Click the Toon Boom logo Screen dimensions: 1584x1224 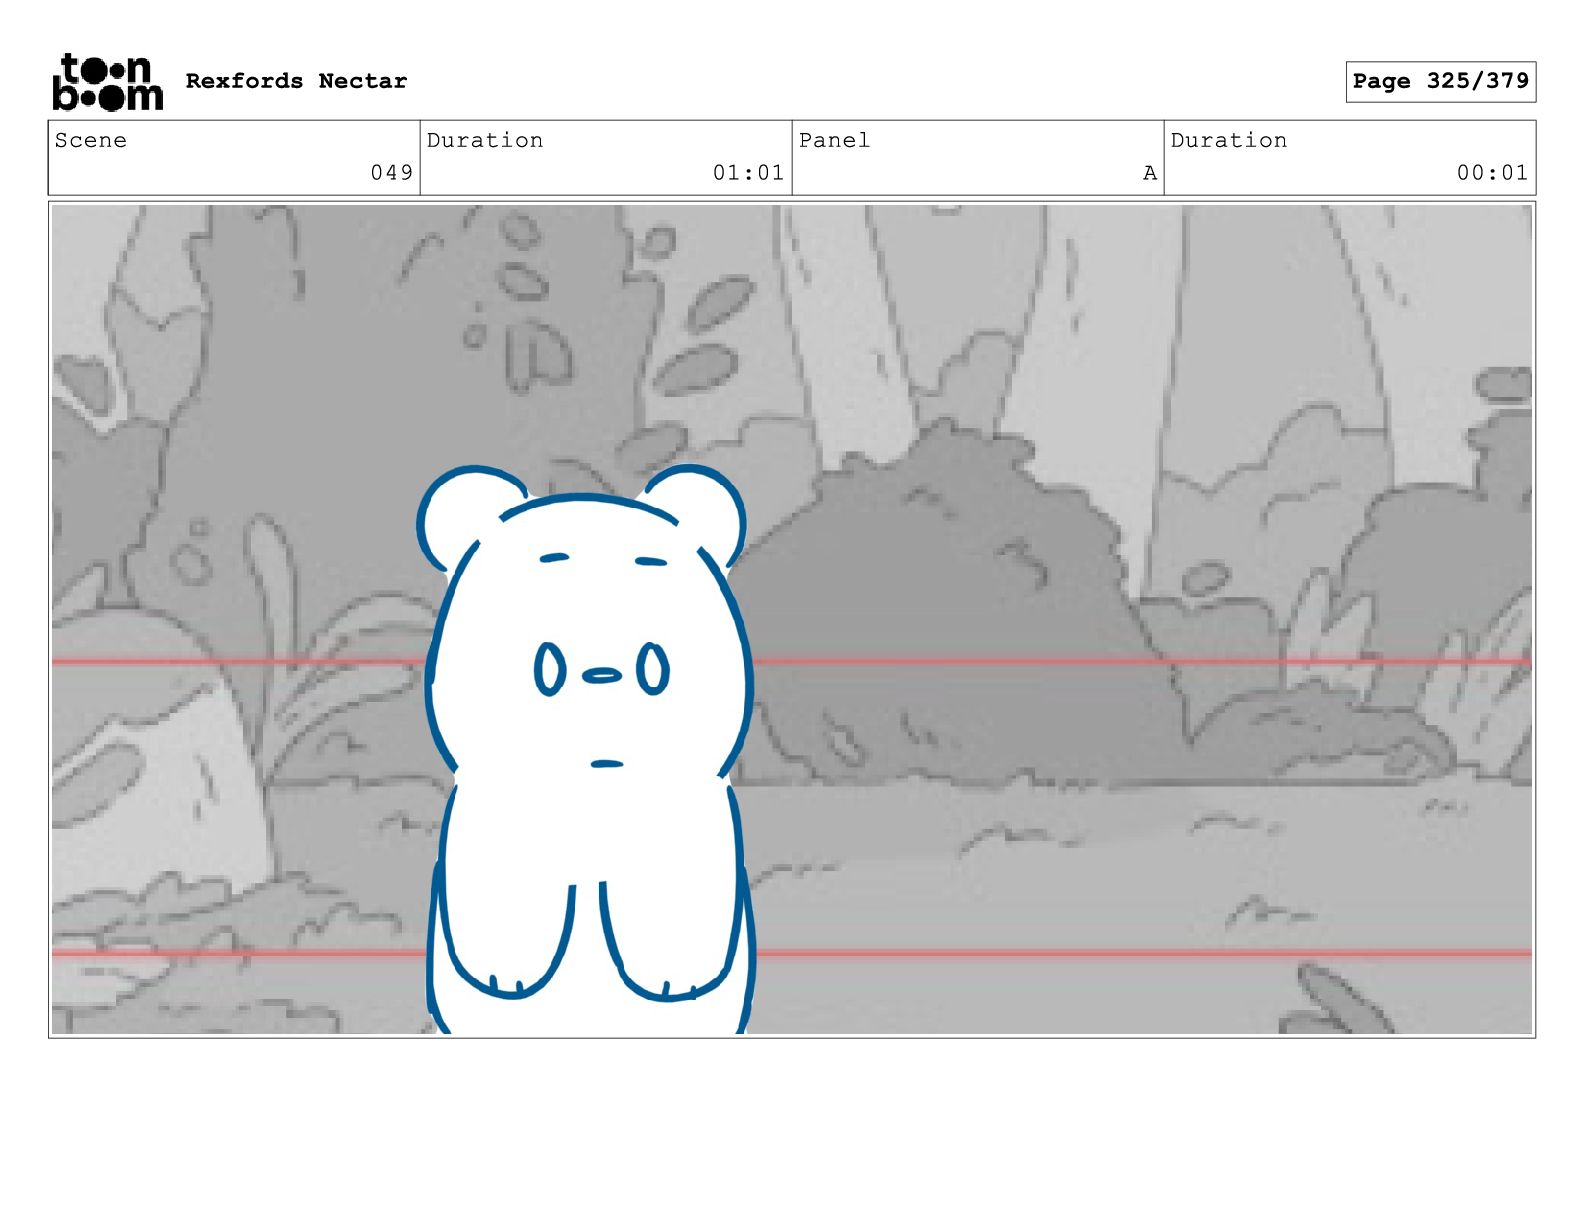[107, 81]
